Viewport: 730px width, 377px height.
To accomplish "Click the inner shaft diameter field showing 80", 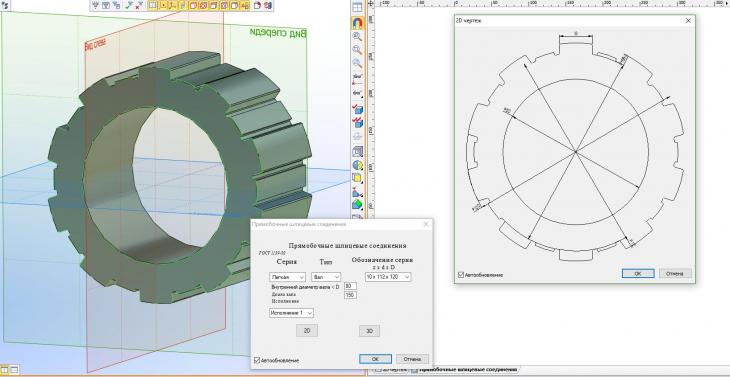I will coord(350,286).
